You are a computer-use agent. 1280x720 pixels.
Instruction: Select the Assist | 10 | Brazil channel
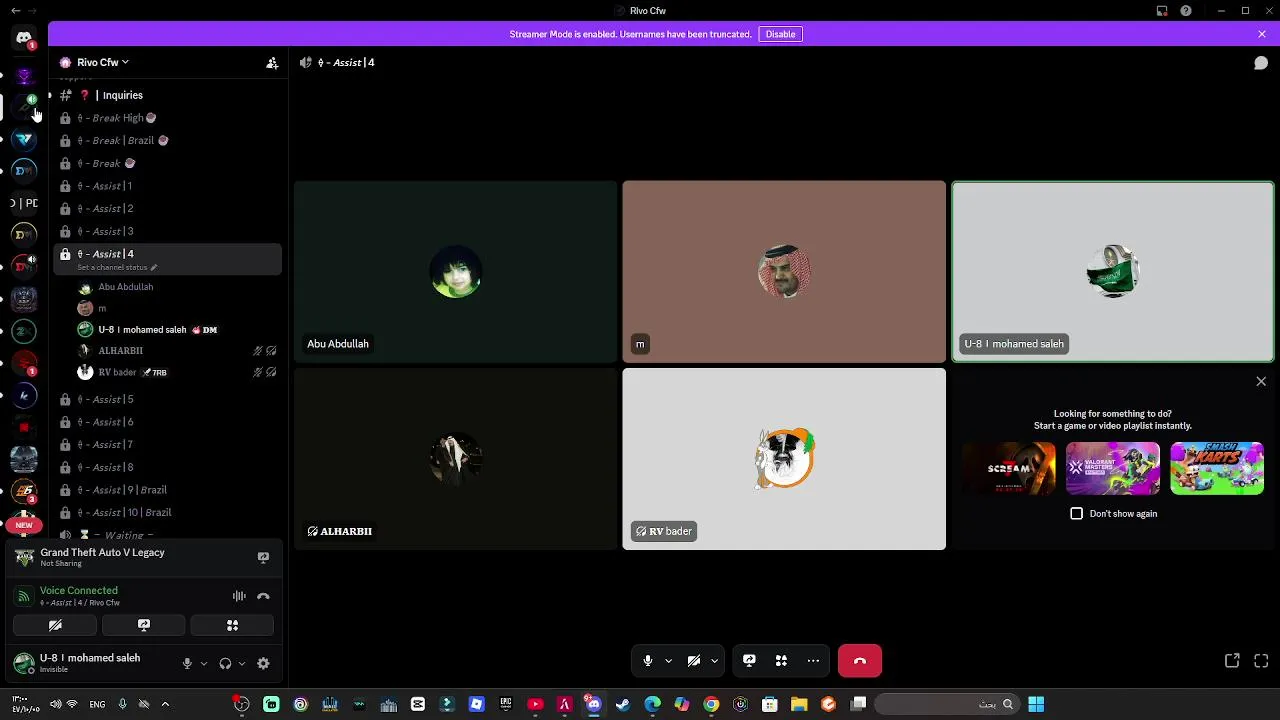167,512
